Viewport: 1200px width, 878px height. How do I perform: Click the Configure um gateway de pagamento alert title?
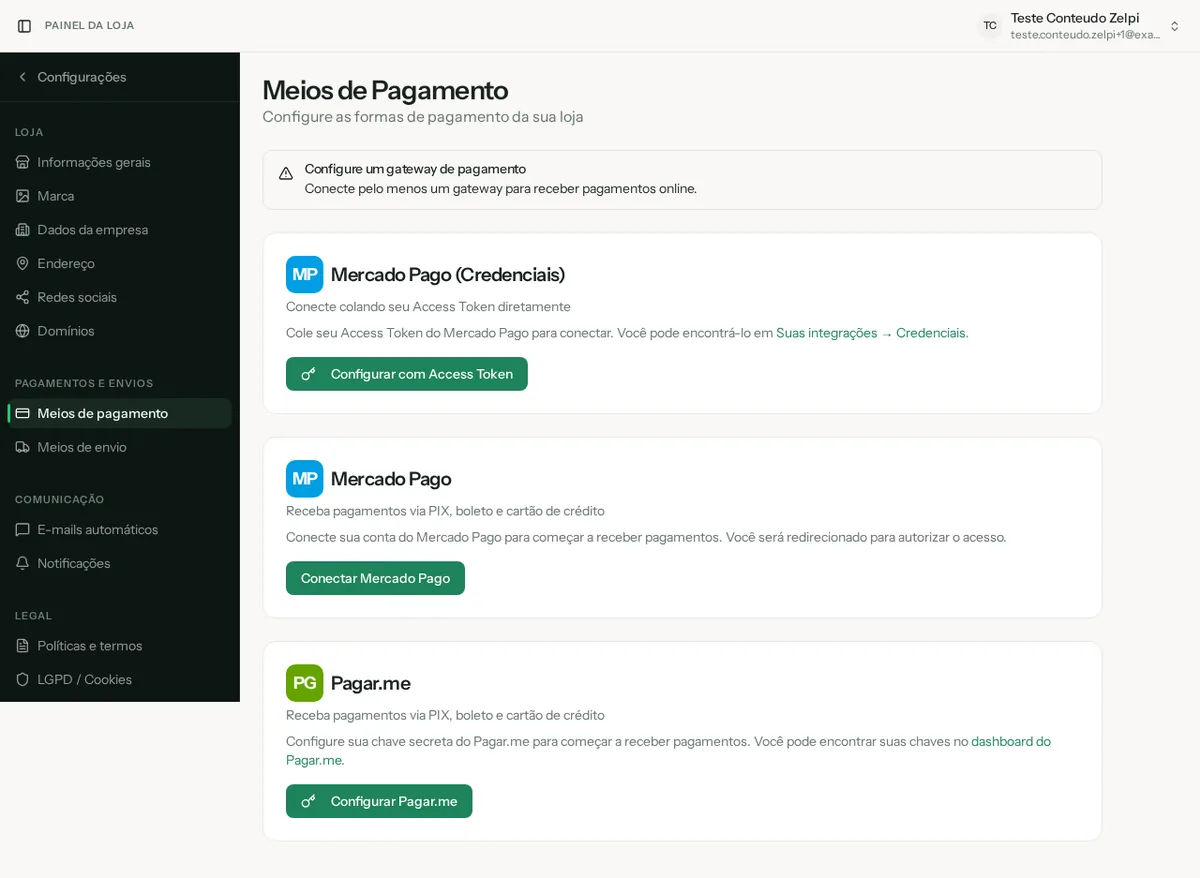click(x=415, y=169)
